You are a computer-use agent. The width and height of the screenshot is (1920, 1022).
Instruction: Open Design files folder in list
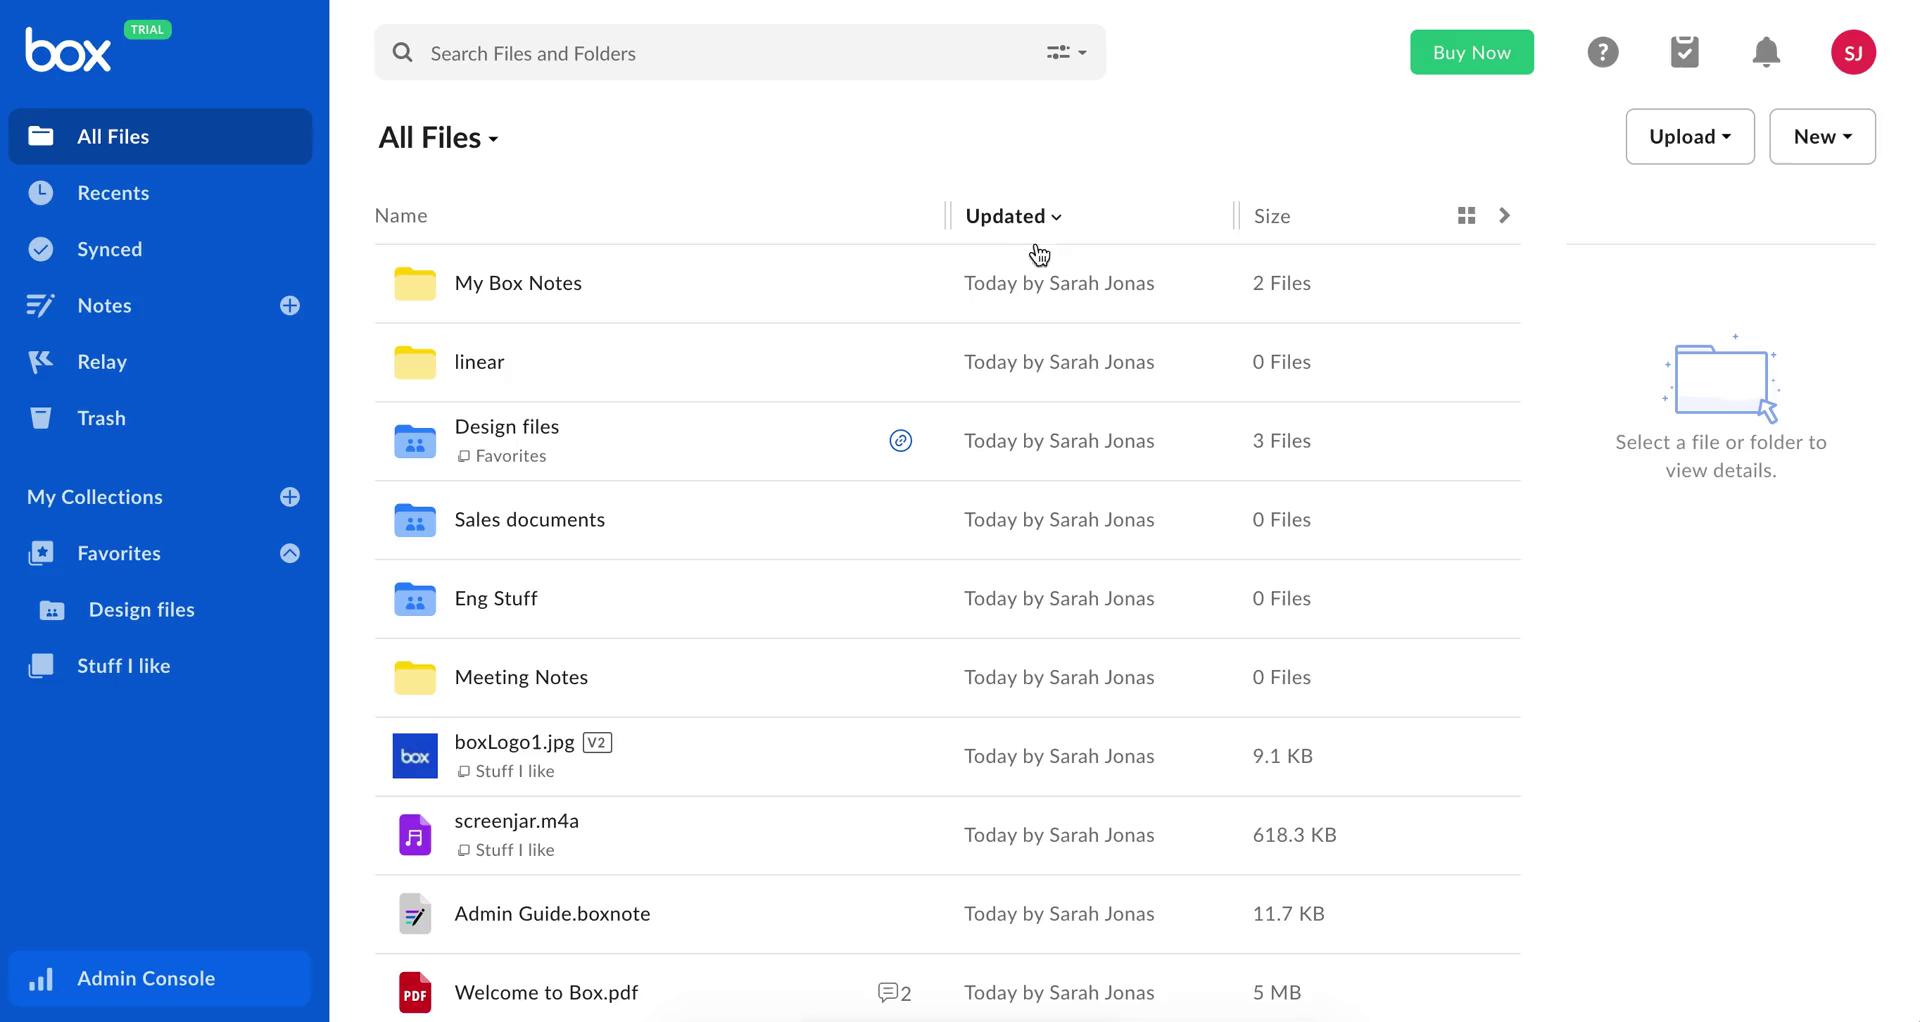(x=507, y=427)
